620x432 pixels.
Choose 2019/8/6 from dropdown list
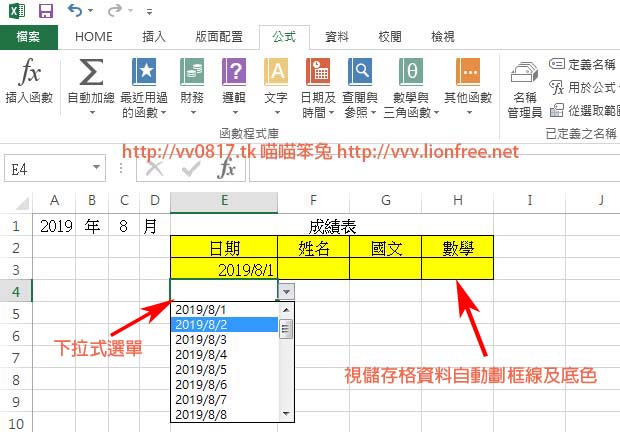pyautogui.click(x=225, y=385)
